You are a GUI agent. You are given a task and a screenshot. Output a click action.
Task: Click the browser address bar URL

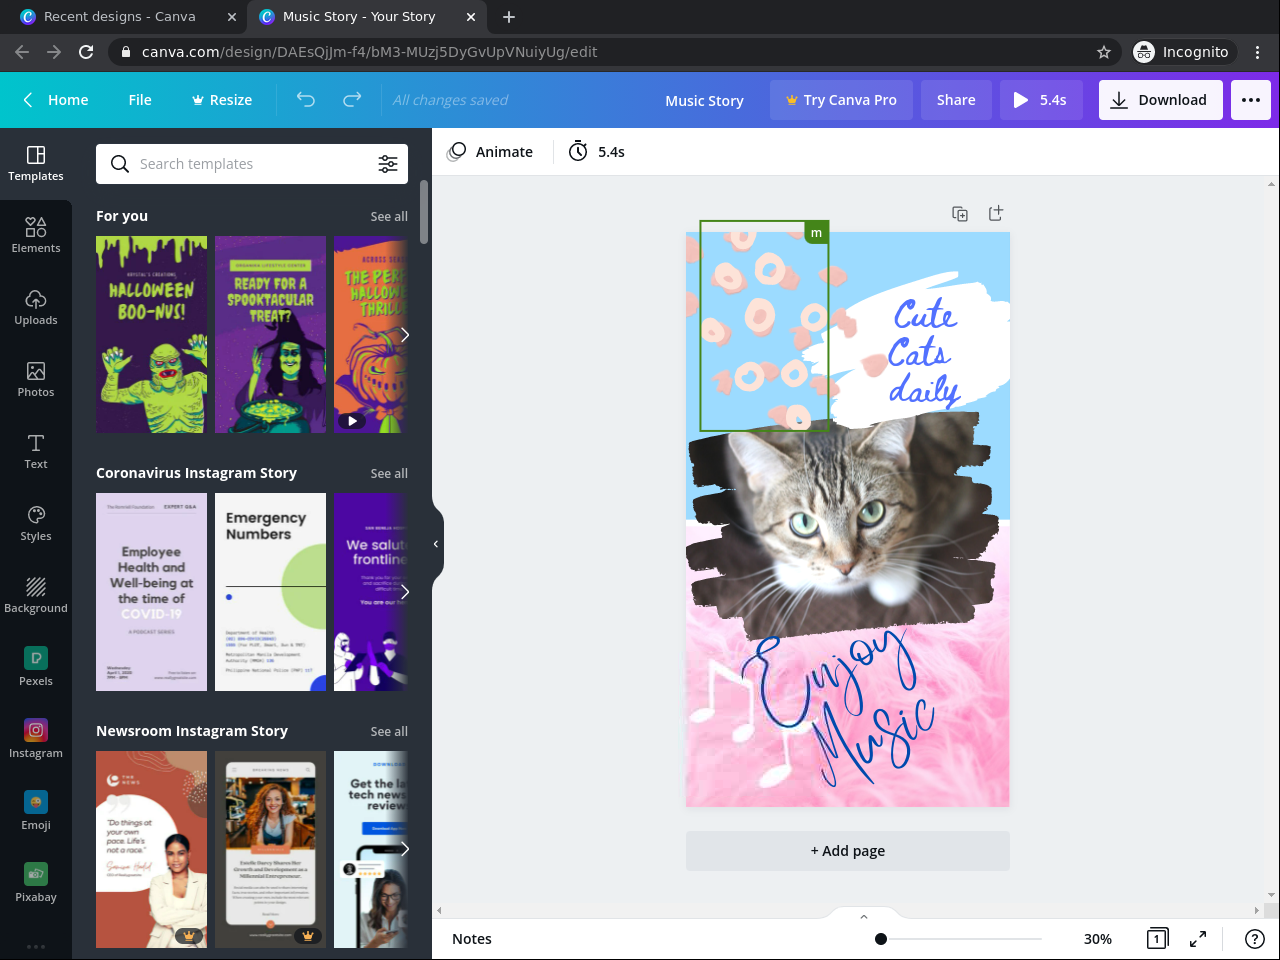click(369, 52)
